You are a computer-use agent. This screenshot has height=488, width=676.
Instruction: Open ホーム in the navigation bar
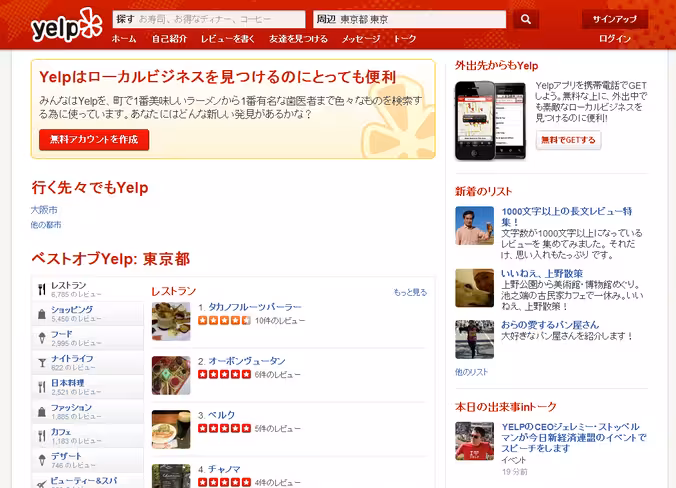(124, 39)
